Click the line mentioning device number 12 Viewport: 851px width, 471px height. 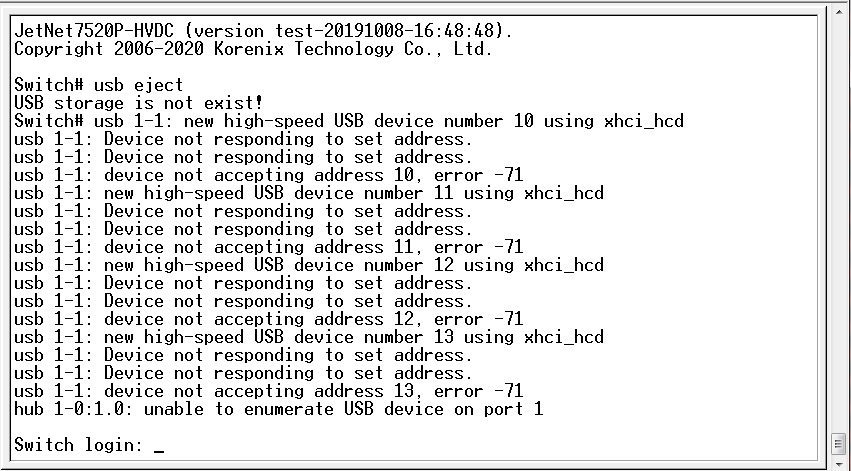308,265
